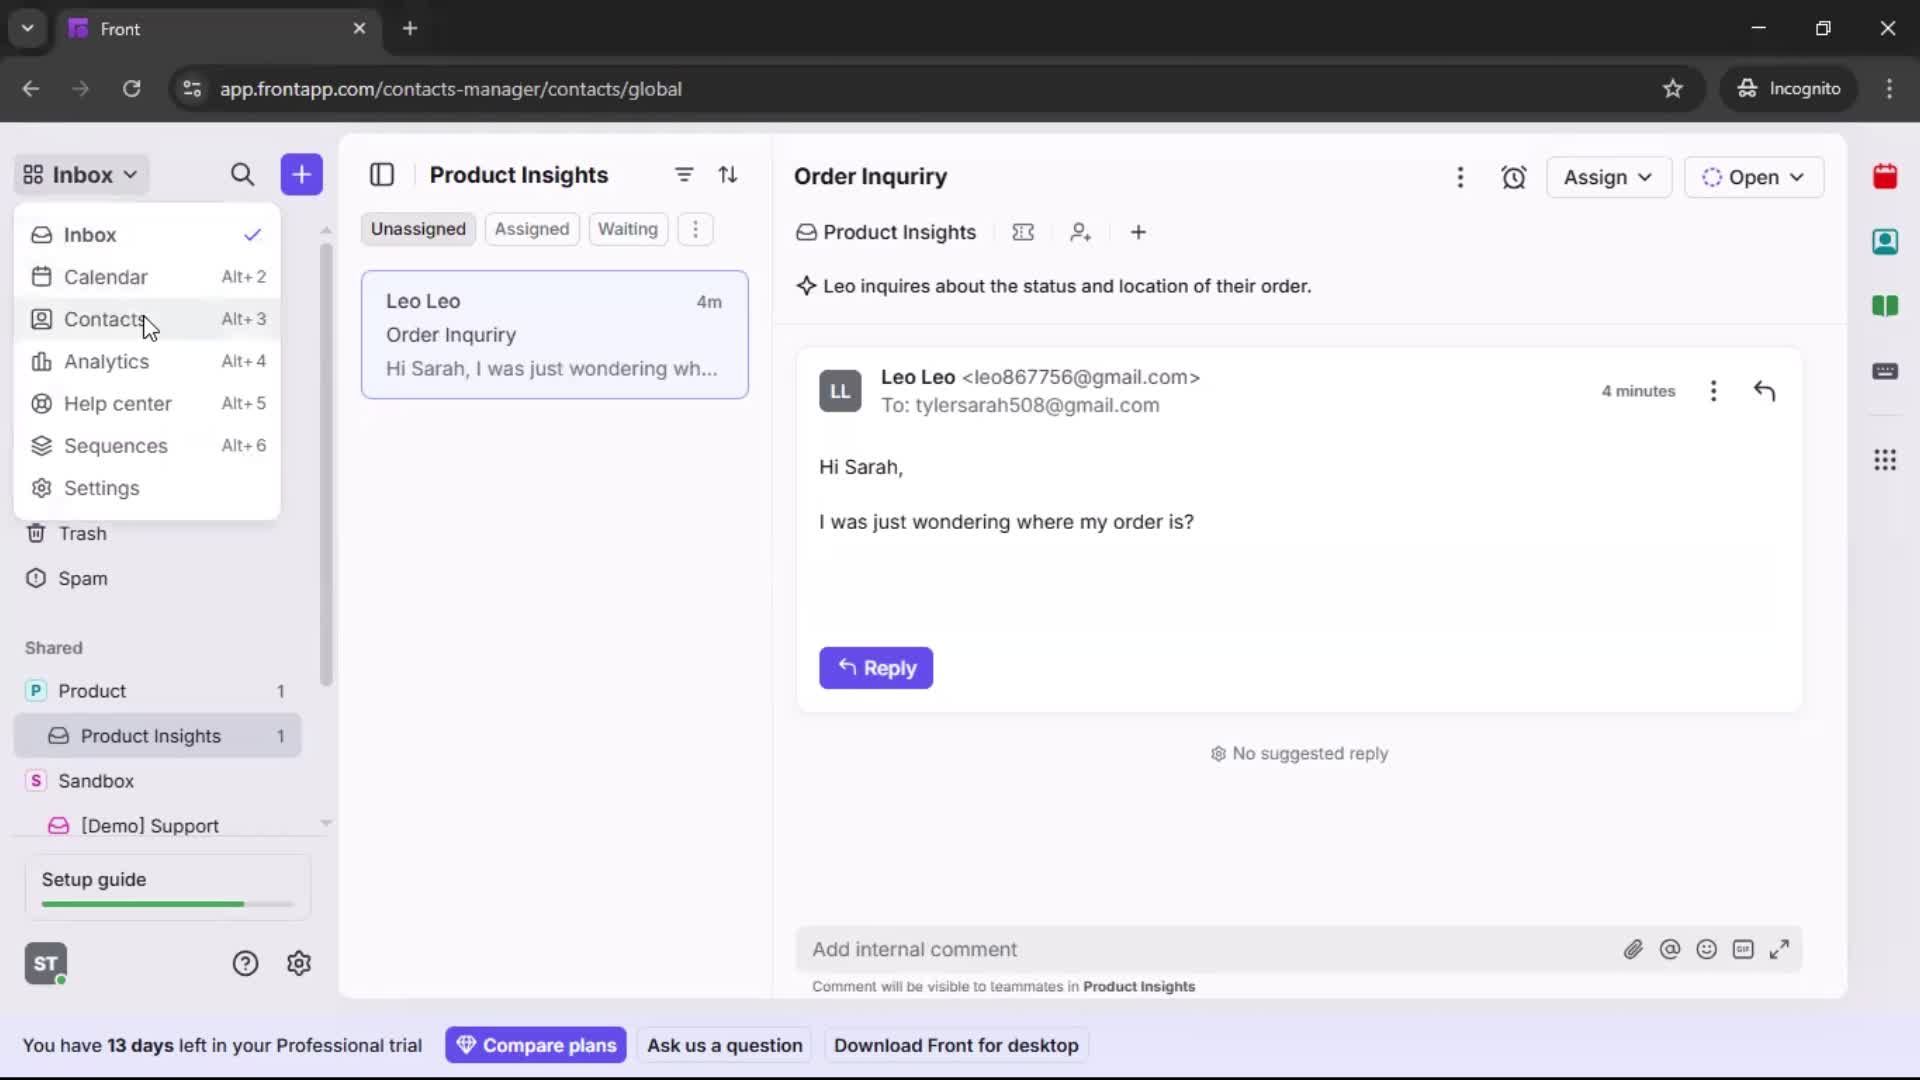Choose Analytics in the navigation menu

click(106, 361)
